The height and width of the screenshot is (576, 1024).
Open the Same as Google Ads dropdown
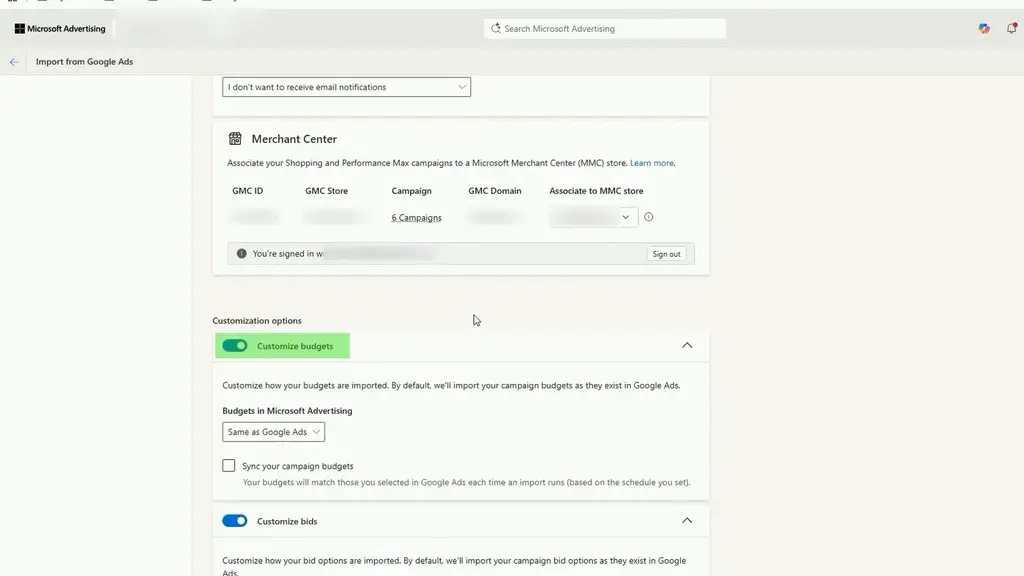click(x=273, y=432)
